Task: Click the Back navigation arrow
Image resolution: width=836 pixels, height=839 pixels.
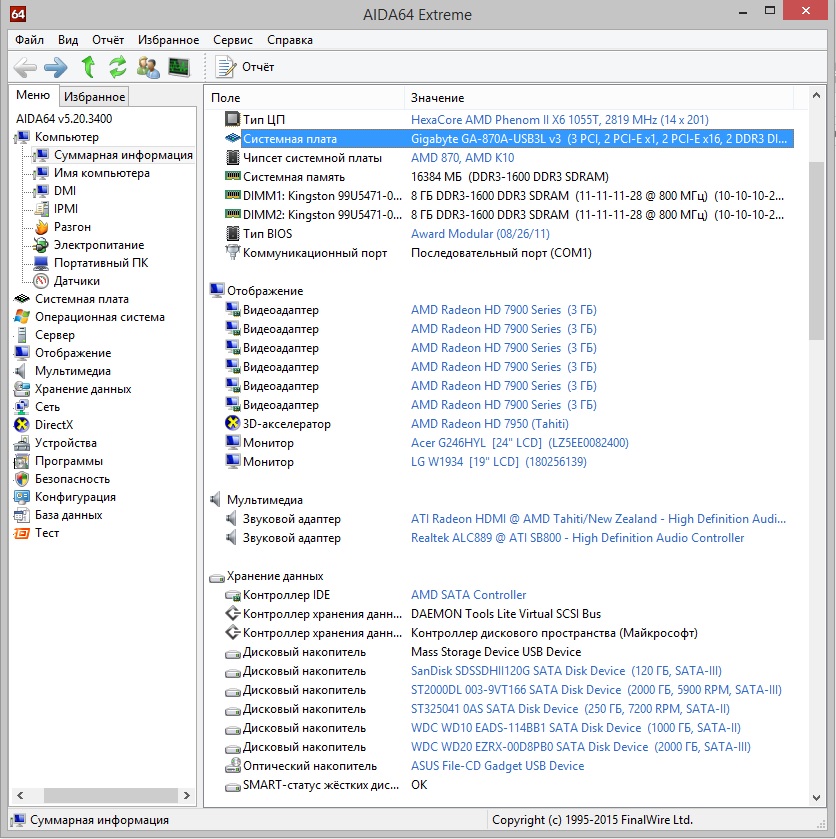Action: pyautogui.click(x=25, y=67)
